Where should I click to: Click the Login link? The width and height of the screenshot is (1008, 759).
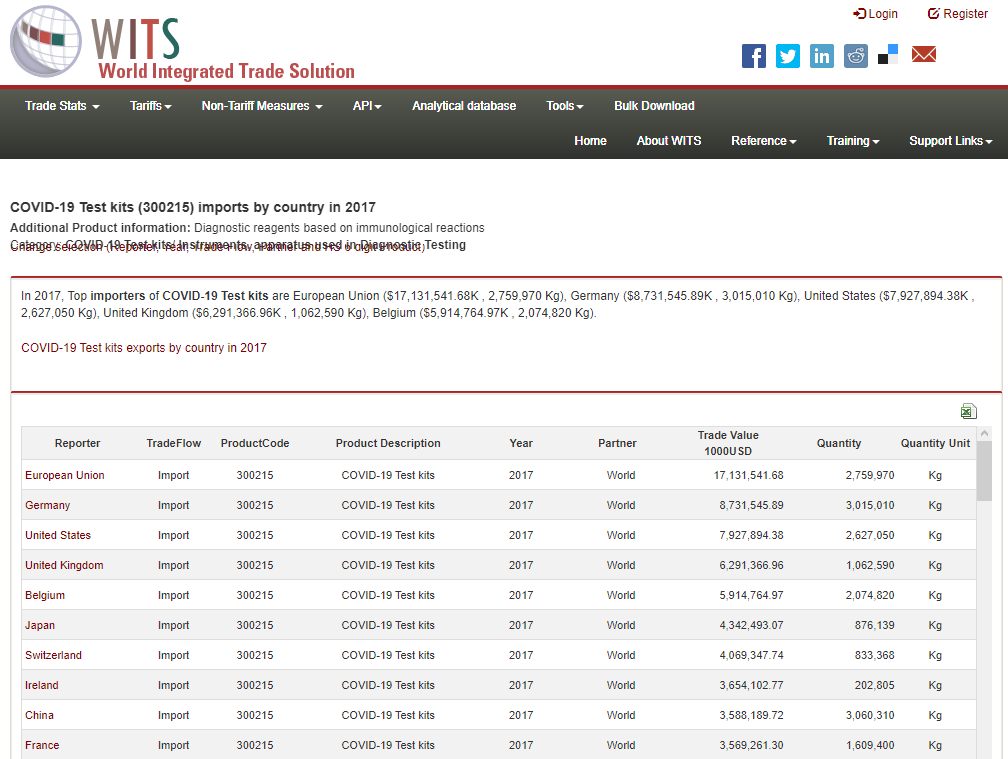pos(876,14)
